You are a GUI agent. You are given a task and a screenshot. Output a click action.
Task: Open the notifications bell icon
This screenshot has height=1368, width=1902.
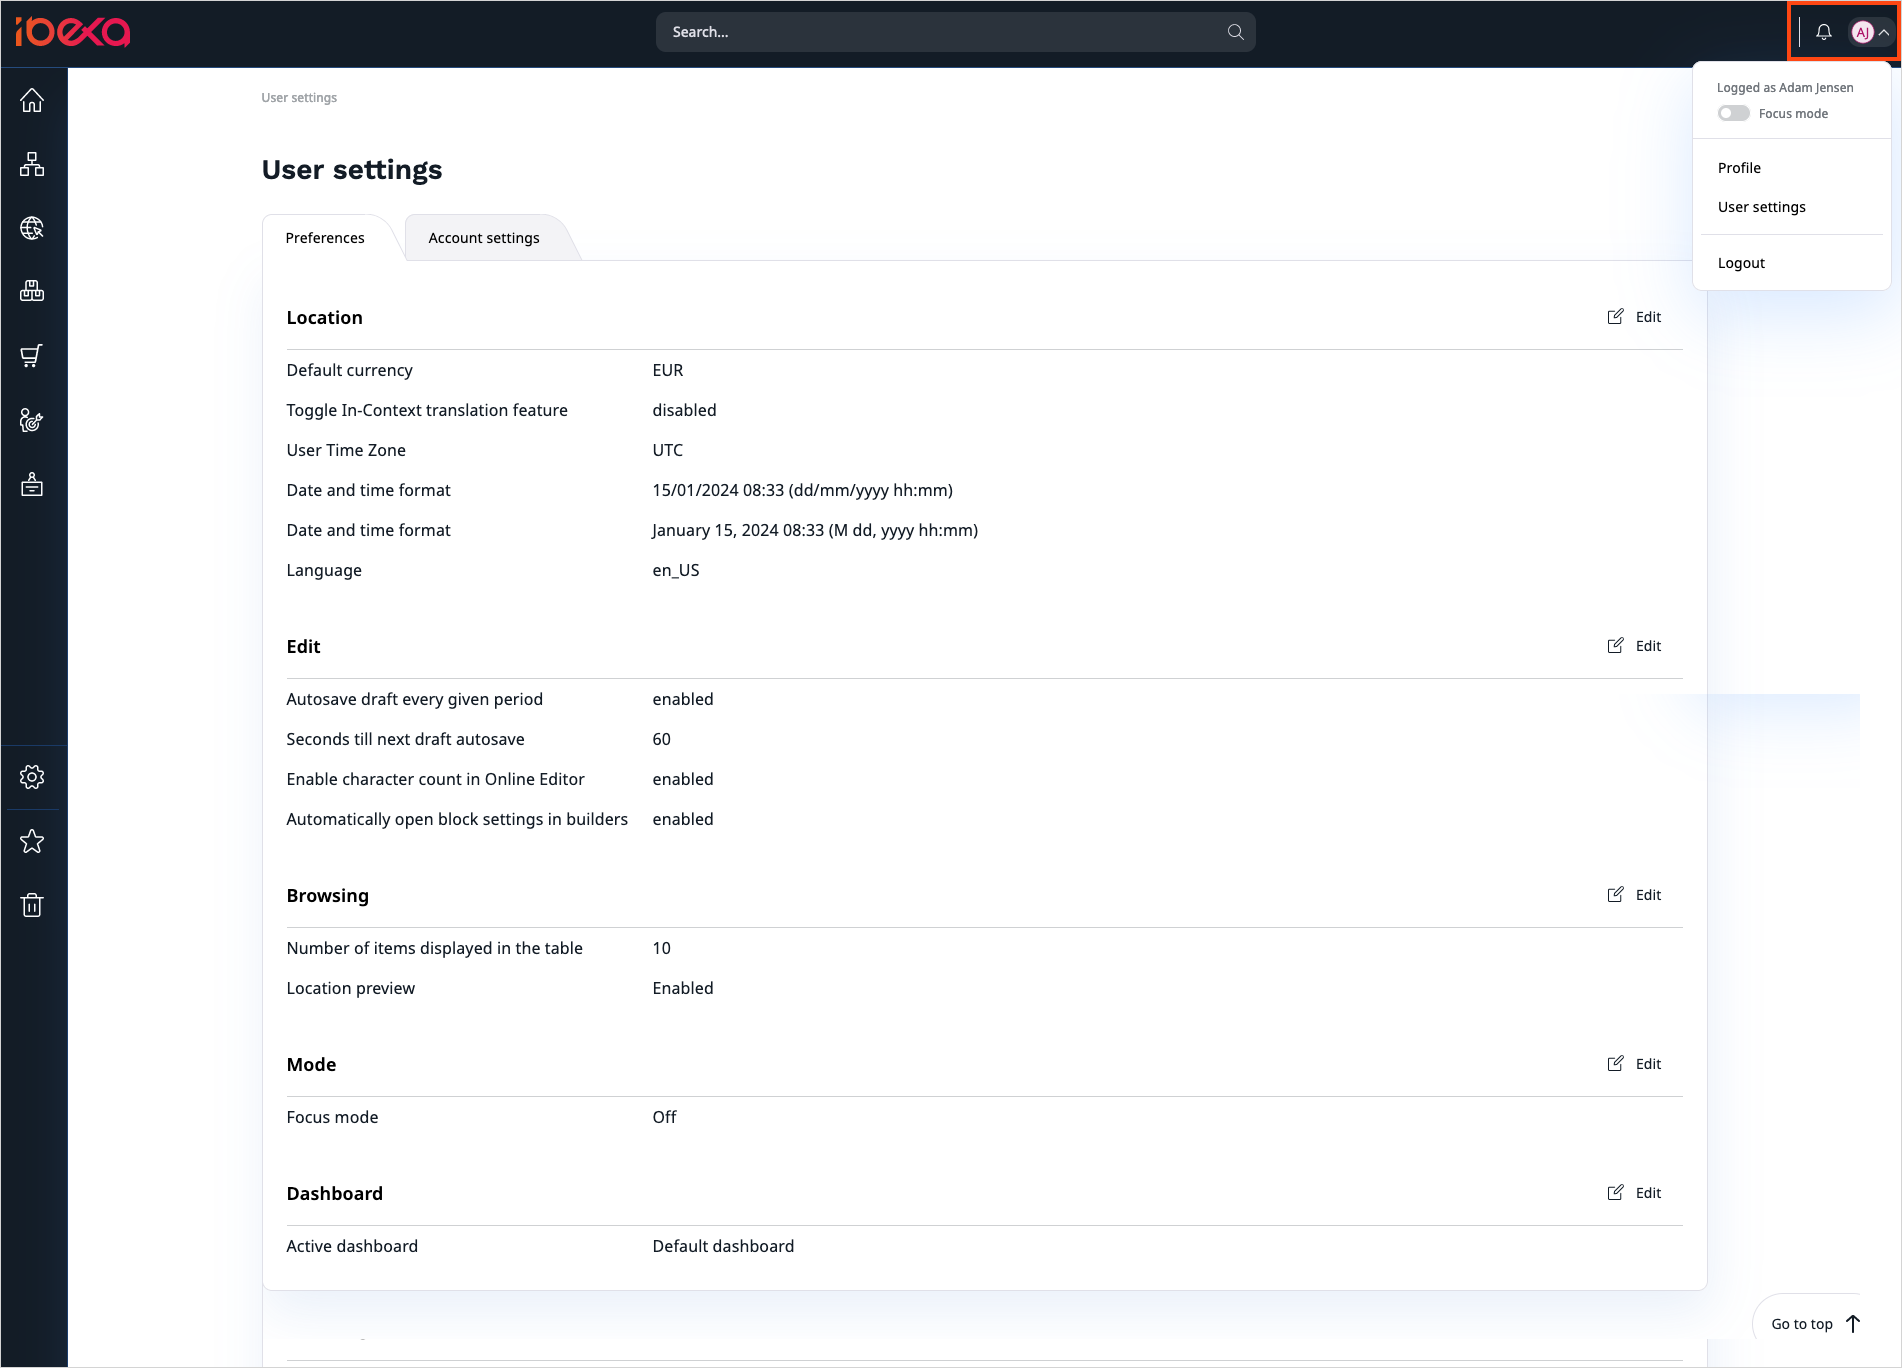1823,31
